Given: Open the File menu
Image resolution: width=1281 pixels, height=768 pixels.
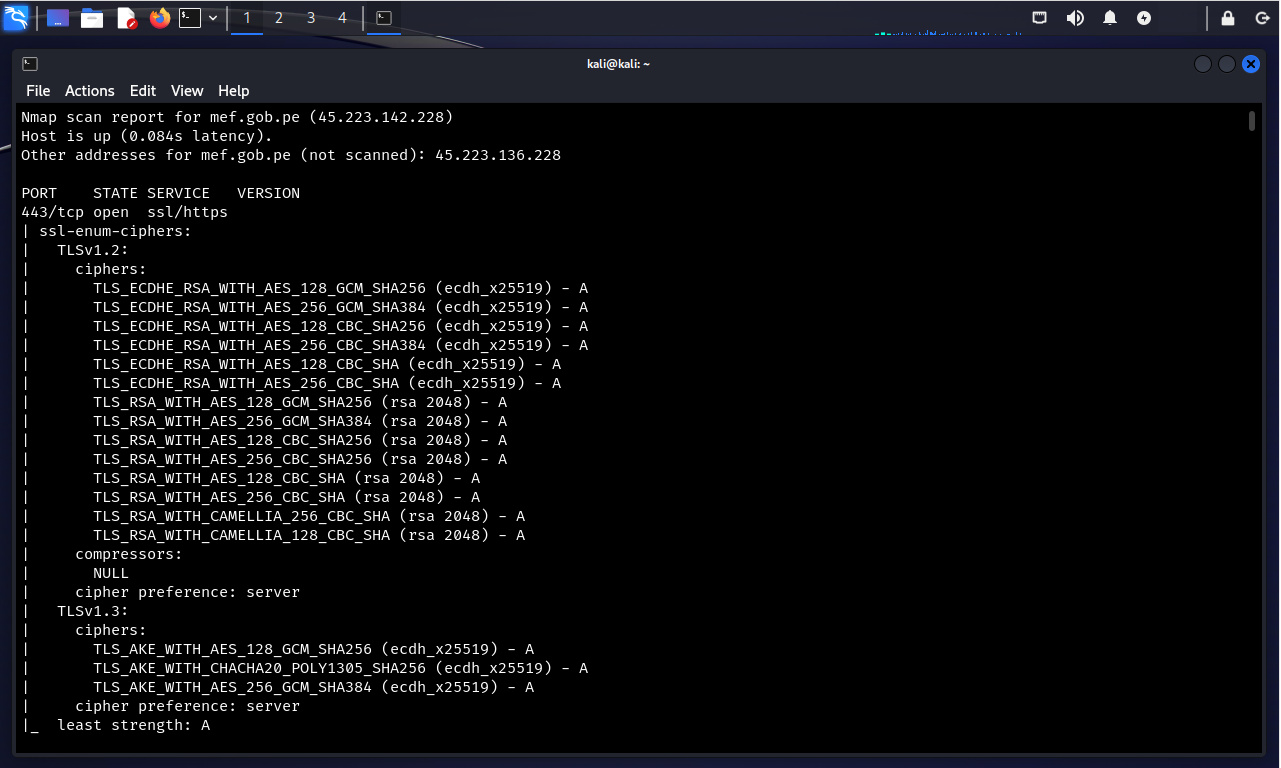Looking at the screenshot, I should [38, 91].
